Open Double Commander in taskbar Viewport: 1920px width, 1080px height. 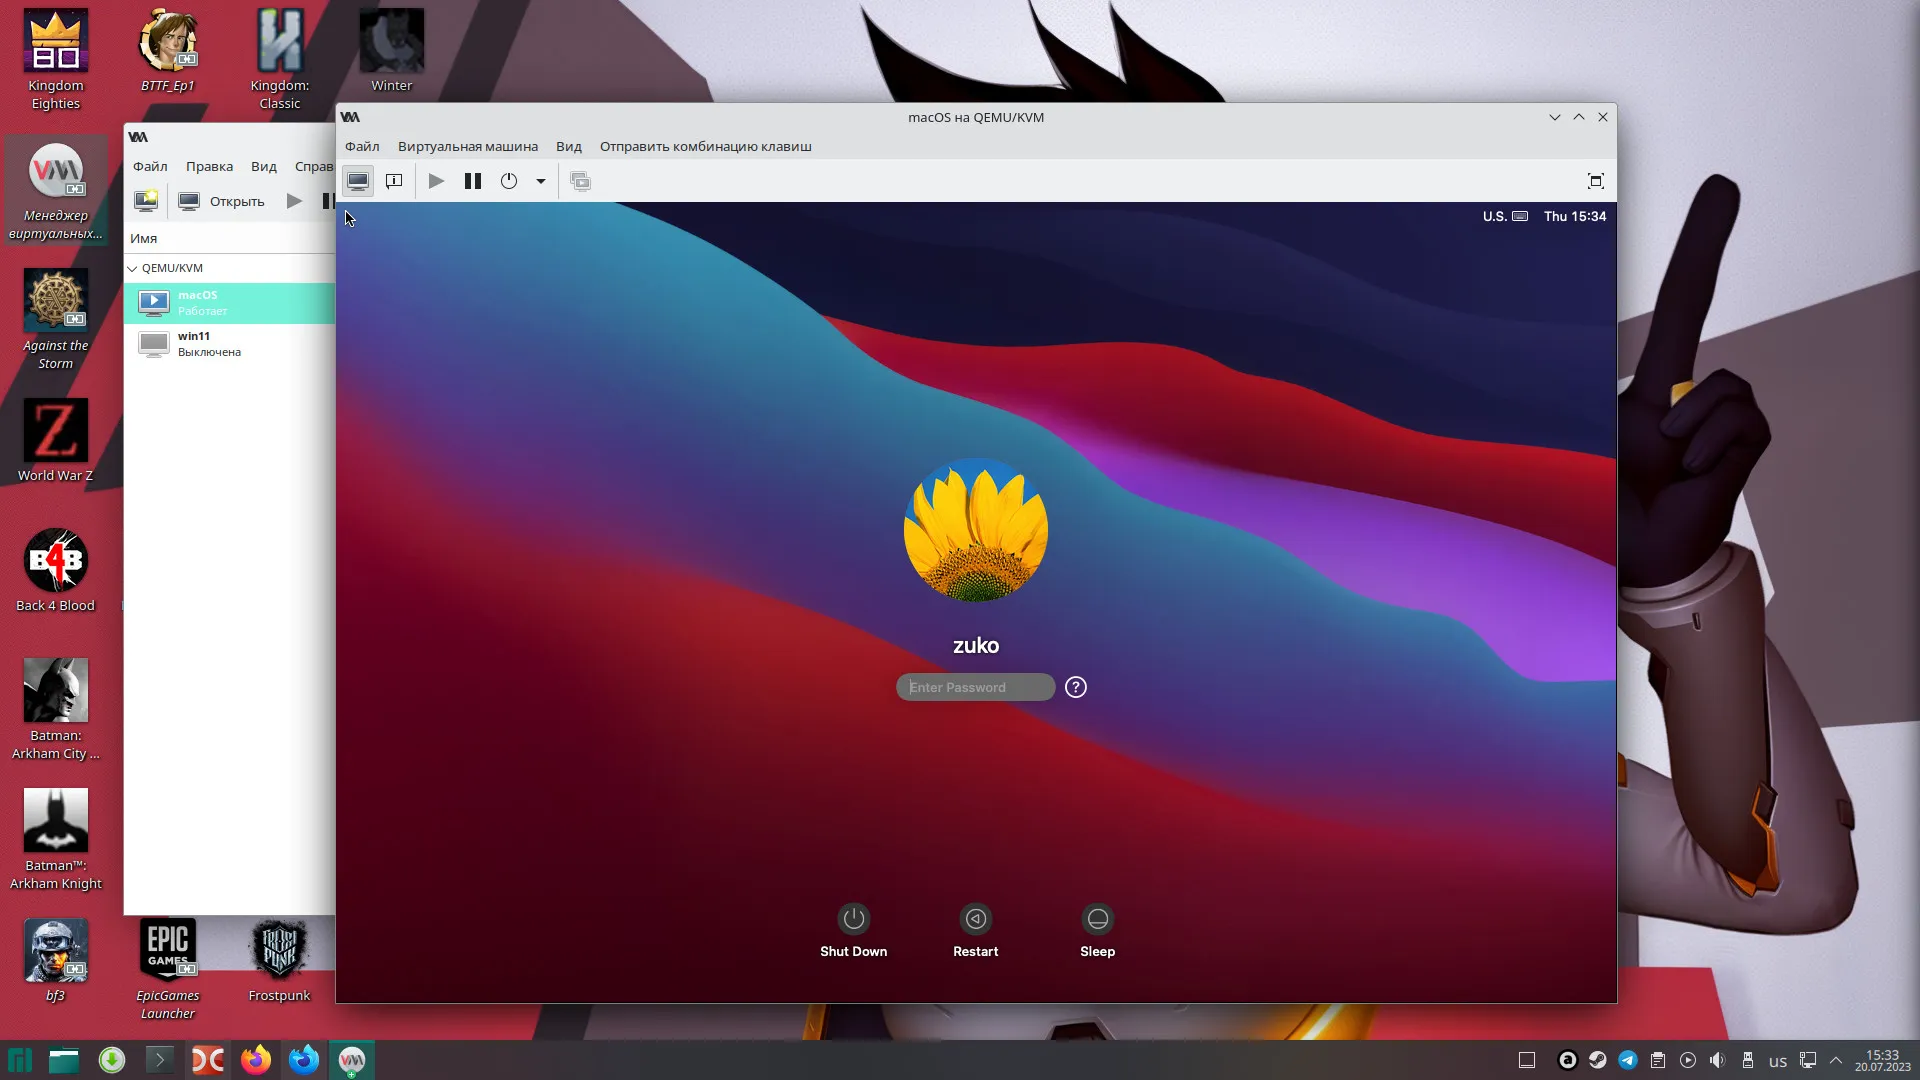208,1060
